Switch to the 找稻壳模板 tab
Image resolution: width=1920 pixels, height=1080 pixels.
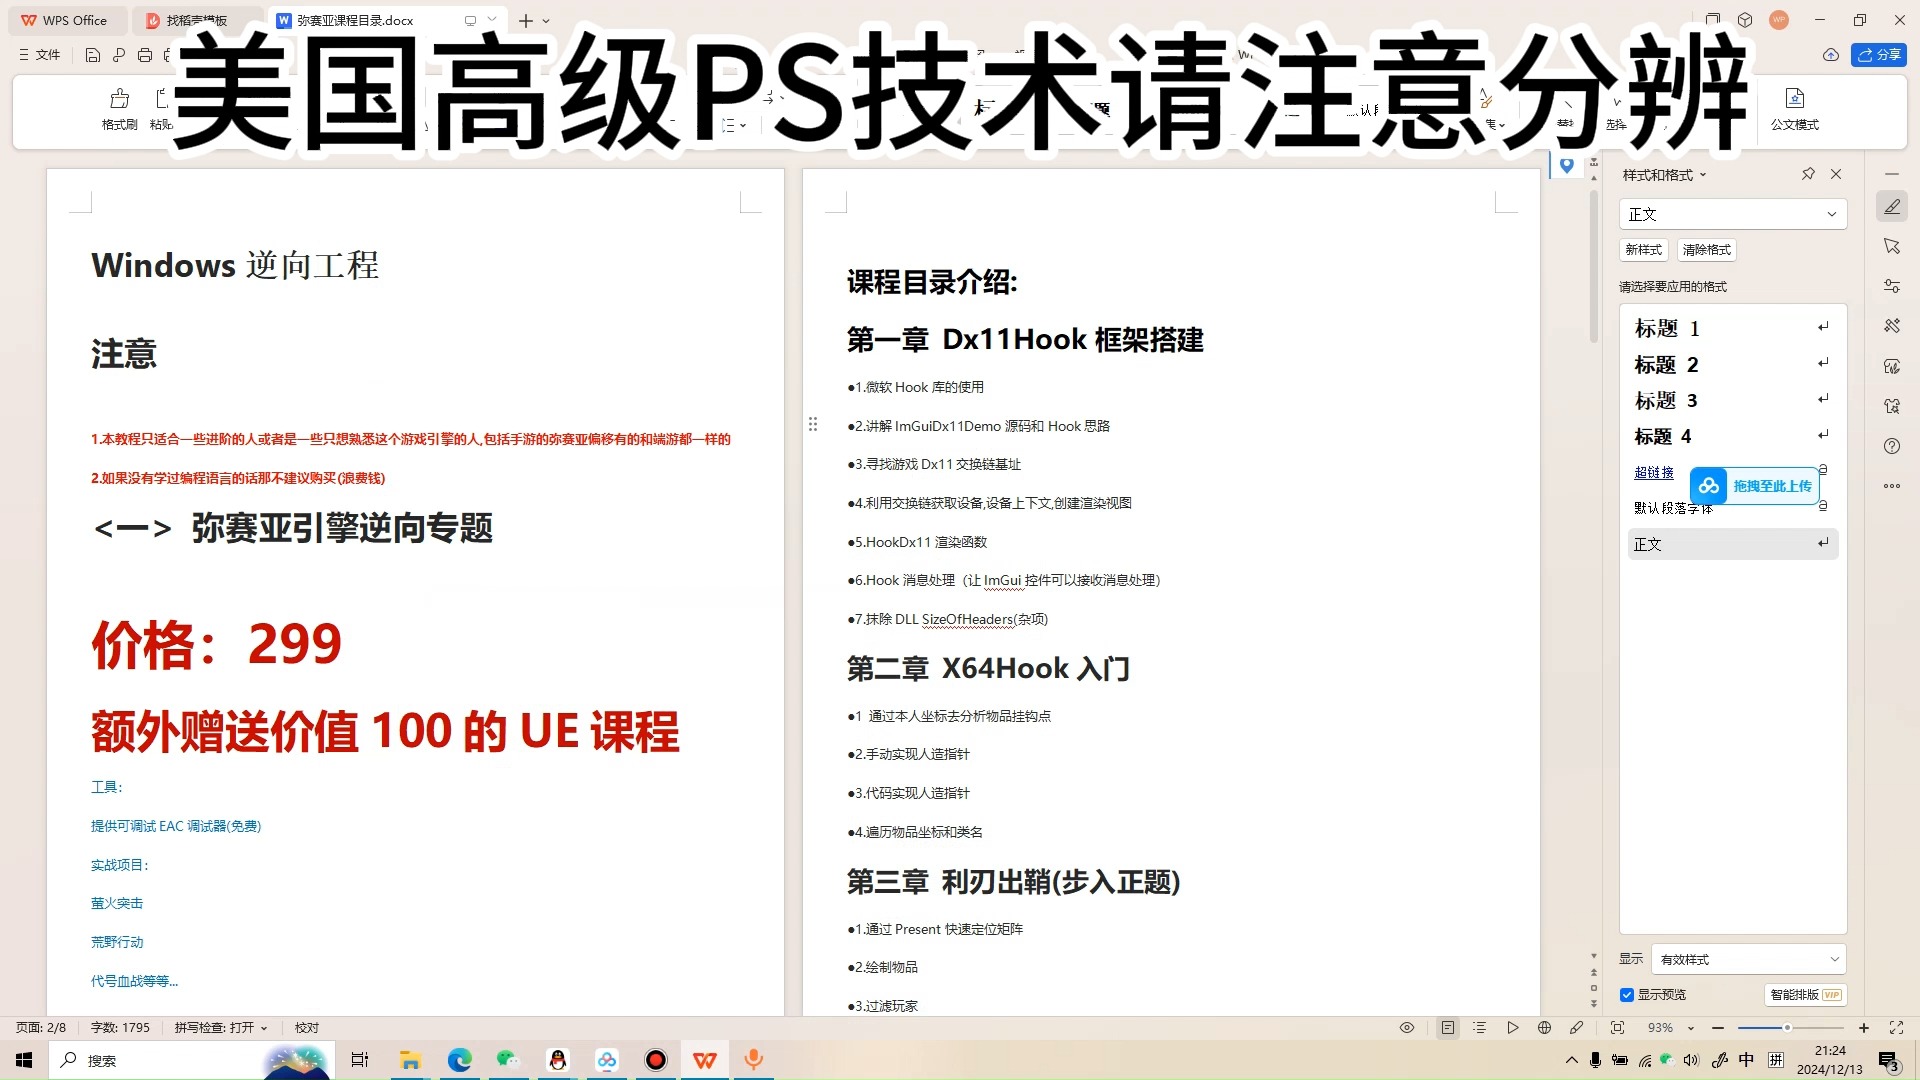click(x=196, y=20)
